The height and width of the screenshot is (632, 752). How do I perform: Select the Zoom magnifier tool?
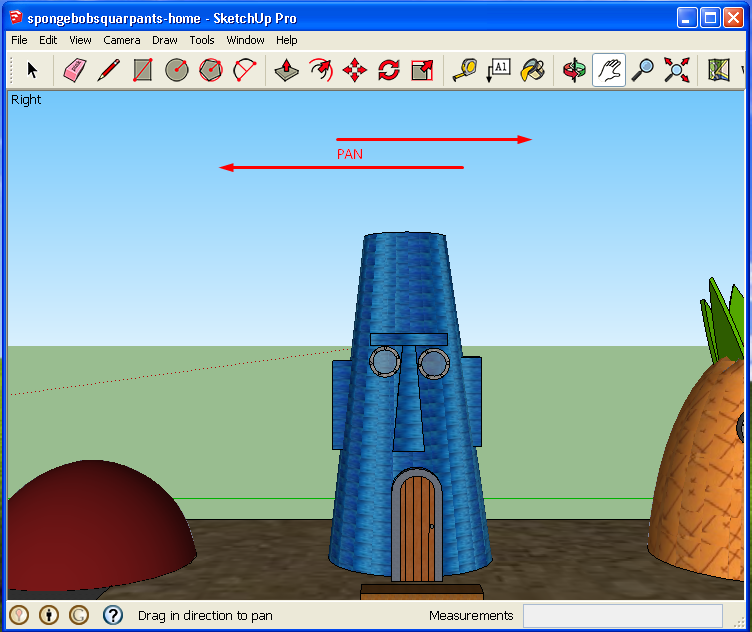point(643,70)
